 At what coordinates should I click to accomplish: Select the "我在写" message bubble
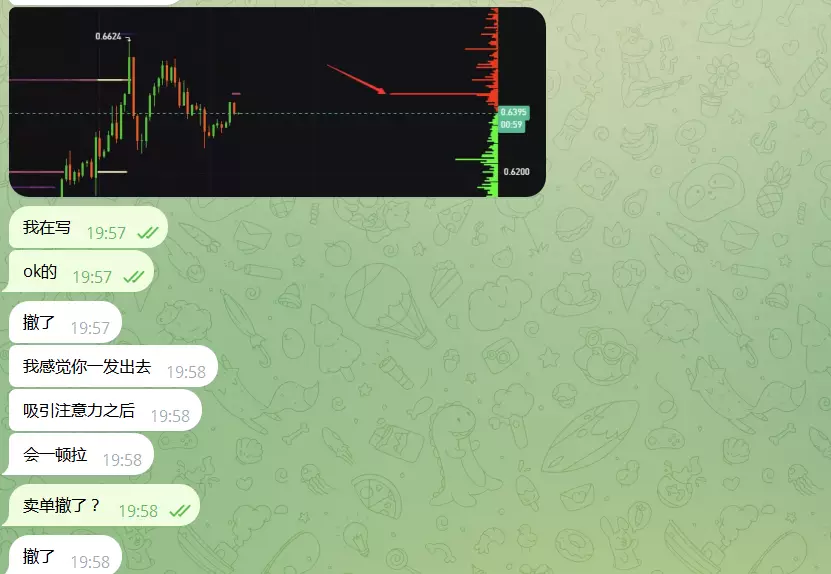tap(89, 228)
